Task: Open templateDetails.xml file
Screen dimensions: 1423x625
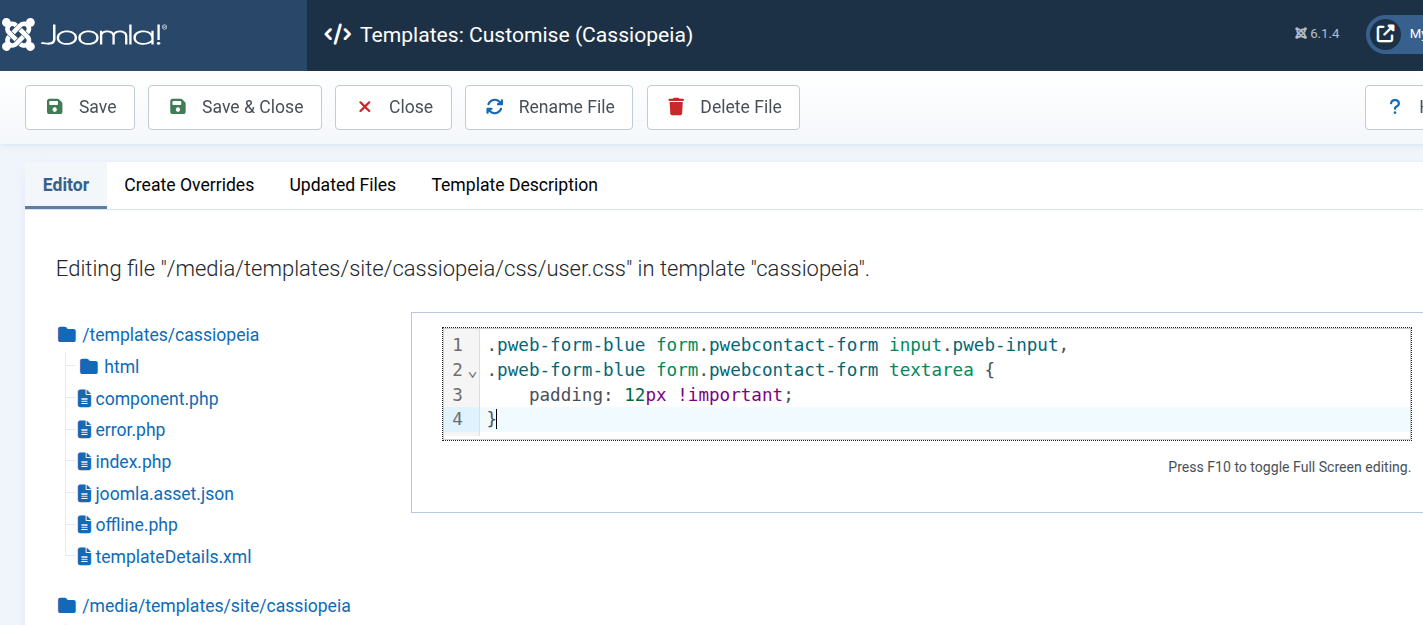Action: coord(174,557)
